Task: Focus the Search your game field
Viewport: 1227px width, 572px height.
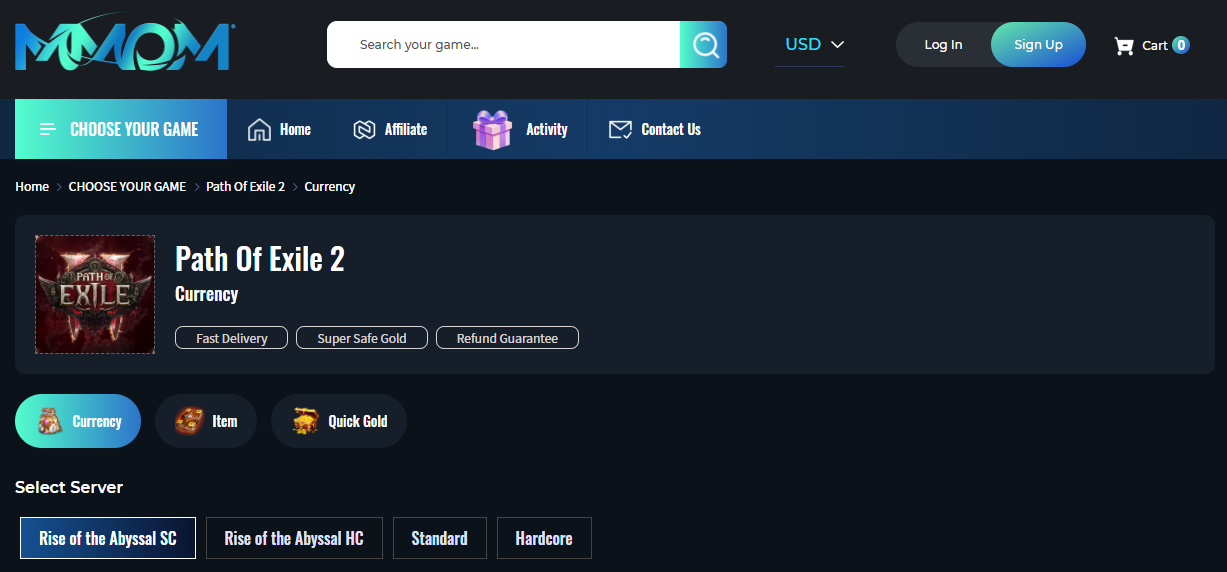Action: tap(503, 44)
